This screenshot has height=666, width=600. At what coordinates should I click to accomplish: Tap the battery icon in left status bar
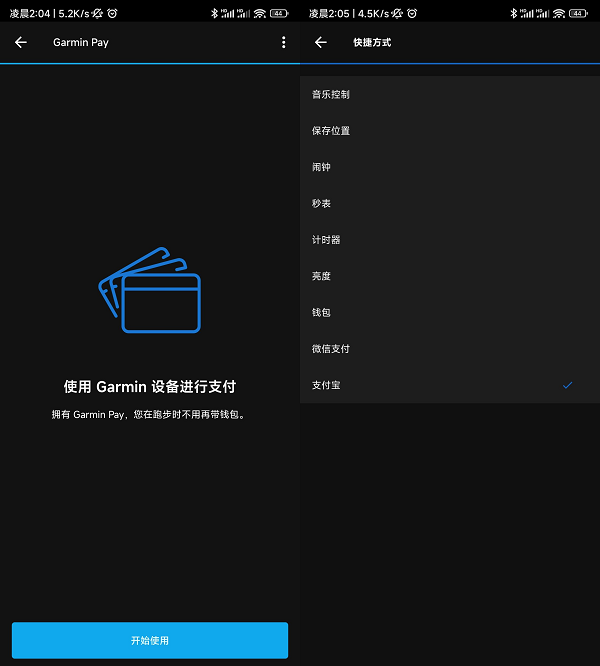279,14
